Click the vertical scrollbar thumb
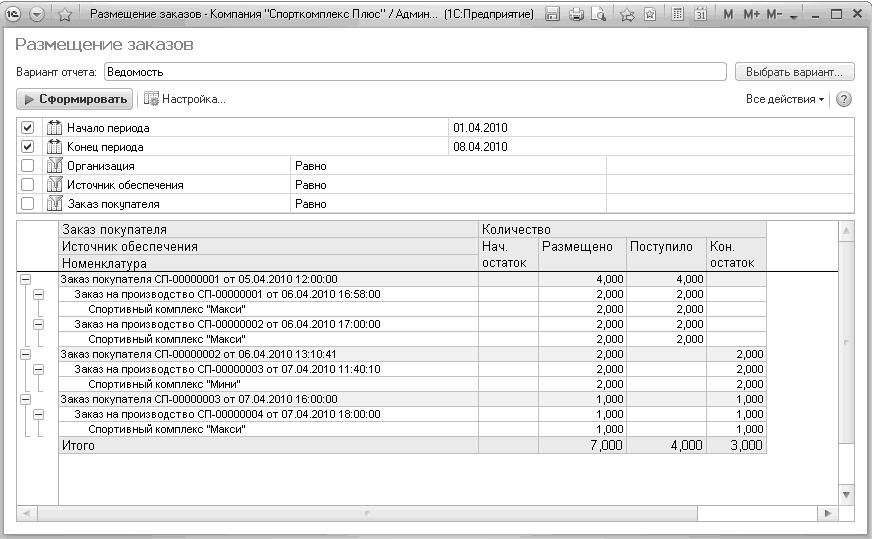This screenshot has width=872, height=539. tap(846, 342)
